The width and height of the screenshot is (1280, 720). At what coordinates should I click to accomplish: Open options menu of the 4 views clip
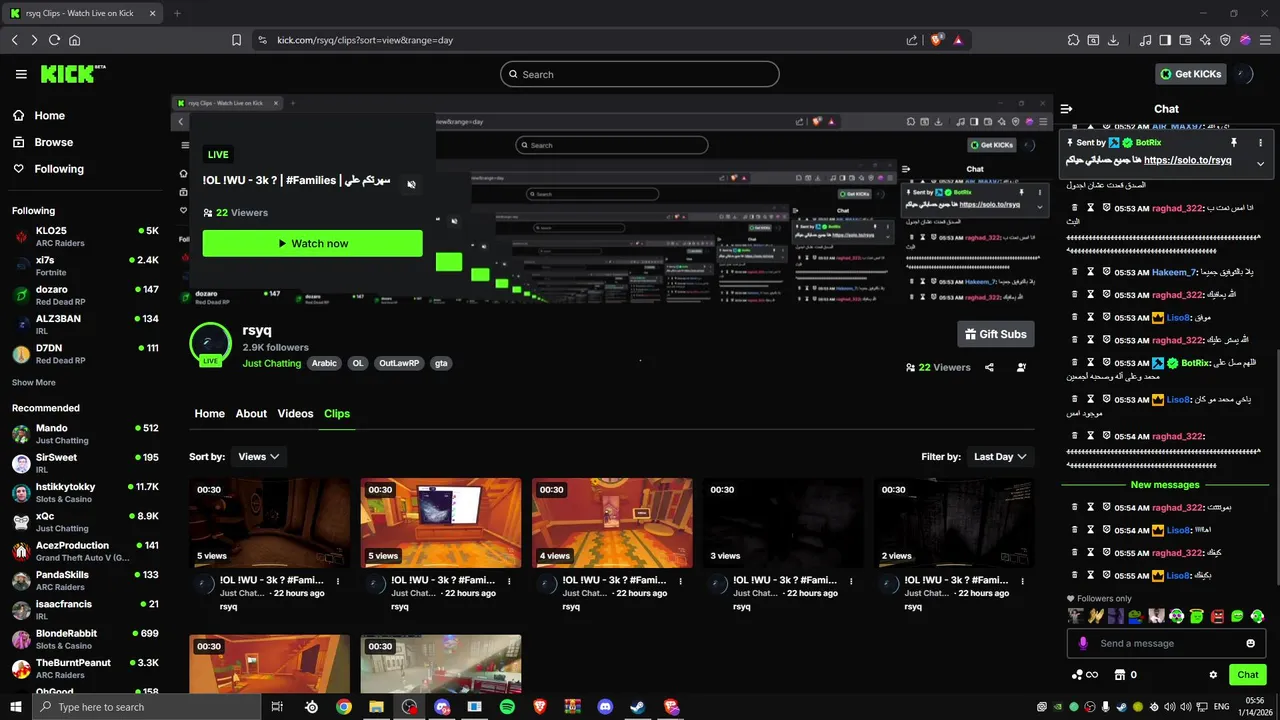coord(680,580)
